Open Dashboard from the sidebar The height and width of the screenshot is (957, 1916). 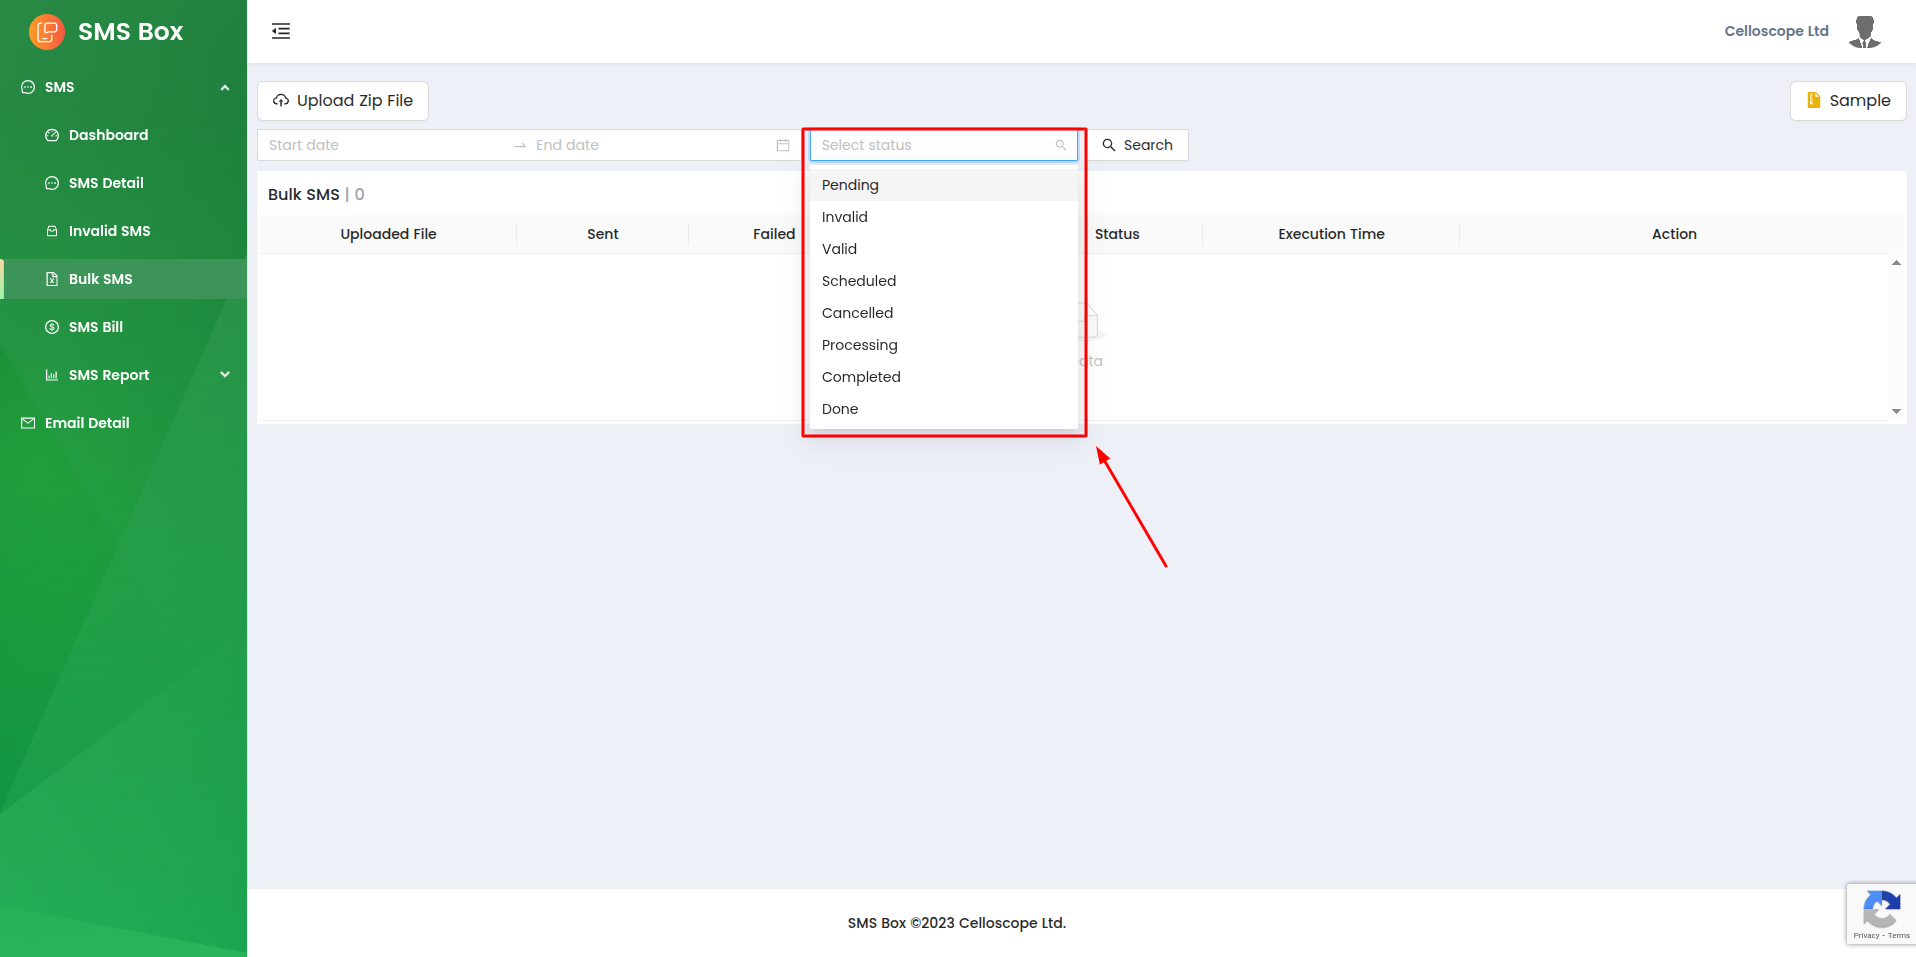point(108,135)
